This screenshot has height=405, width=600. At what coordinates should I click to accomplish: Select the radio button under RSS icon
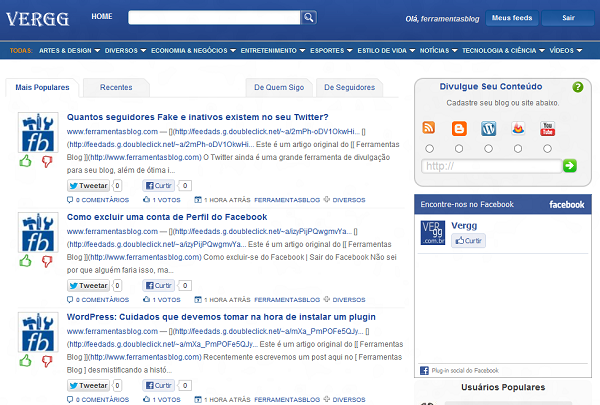click(x=429, y=149)
